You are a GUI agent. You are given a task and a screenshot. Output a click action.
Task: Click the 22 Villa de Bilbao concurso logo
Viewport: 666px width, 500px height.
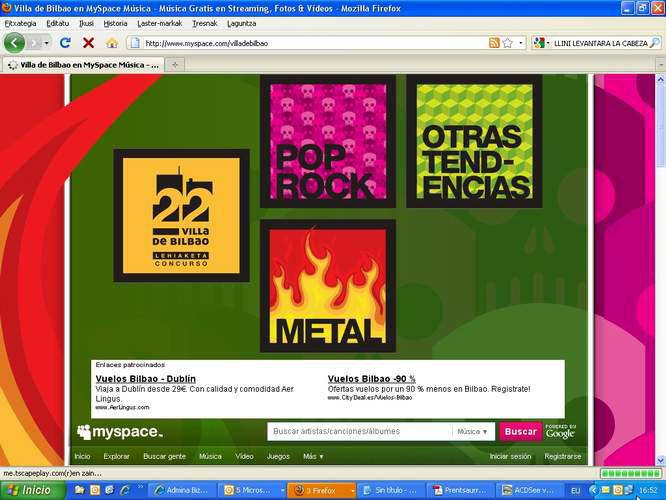(x=181, y=215)
